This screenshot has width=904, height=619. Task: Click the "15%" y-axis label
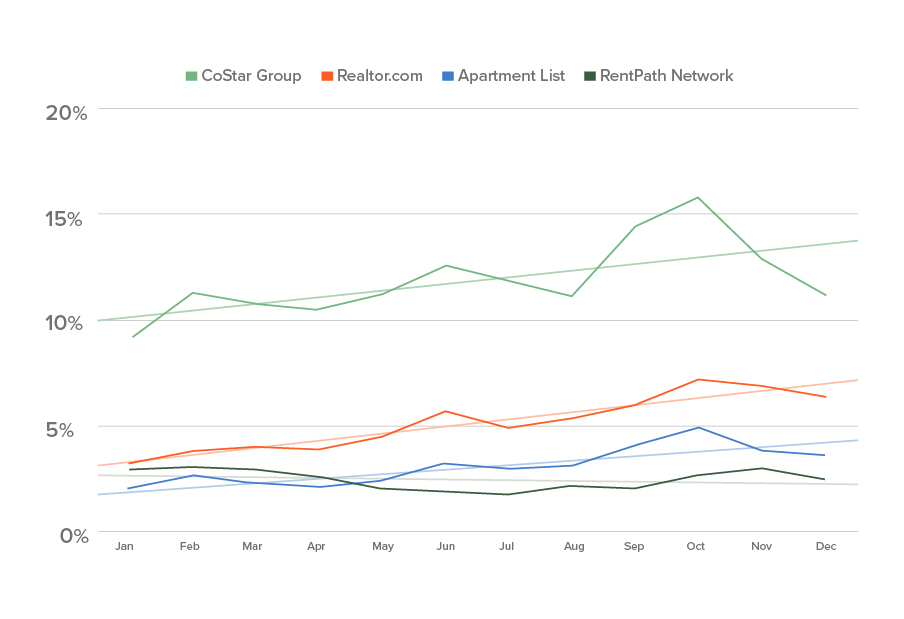64,219
